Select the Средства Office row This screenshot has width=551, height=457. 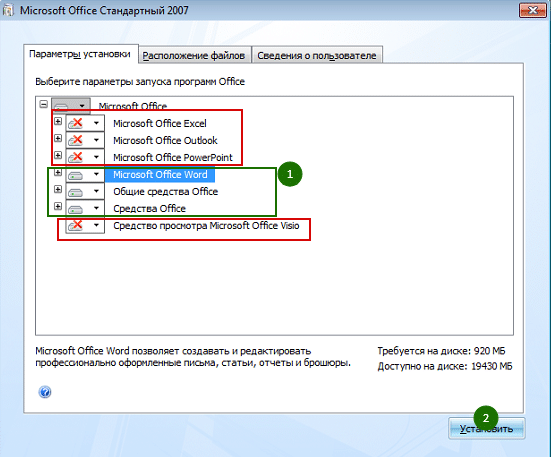tap(149, 208)
